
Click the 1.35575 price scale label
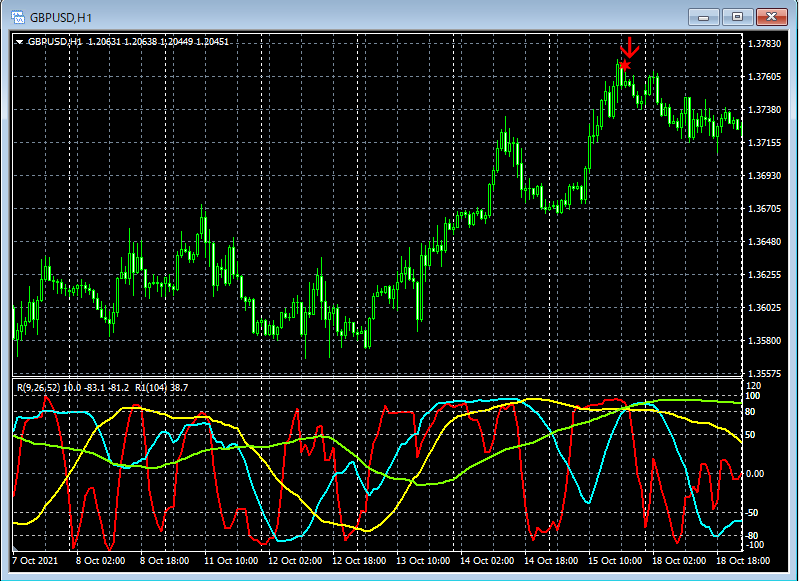[x=764, y=373]
